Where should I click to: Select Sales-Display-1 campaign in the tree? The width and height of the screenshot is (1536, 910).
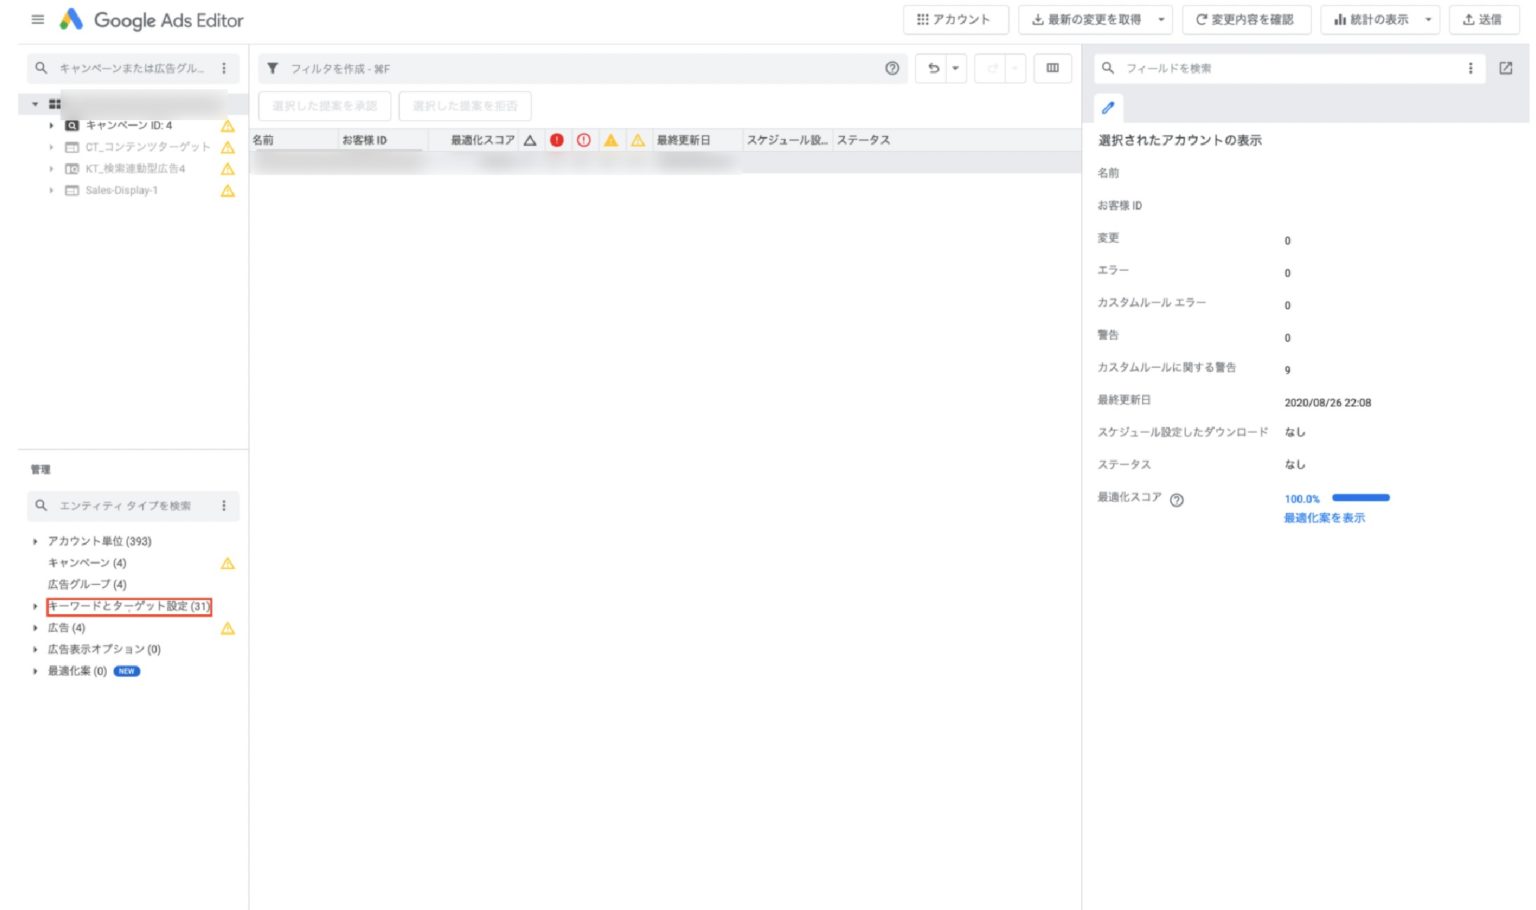[121, 190]
